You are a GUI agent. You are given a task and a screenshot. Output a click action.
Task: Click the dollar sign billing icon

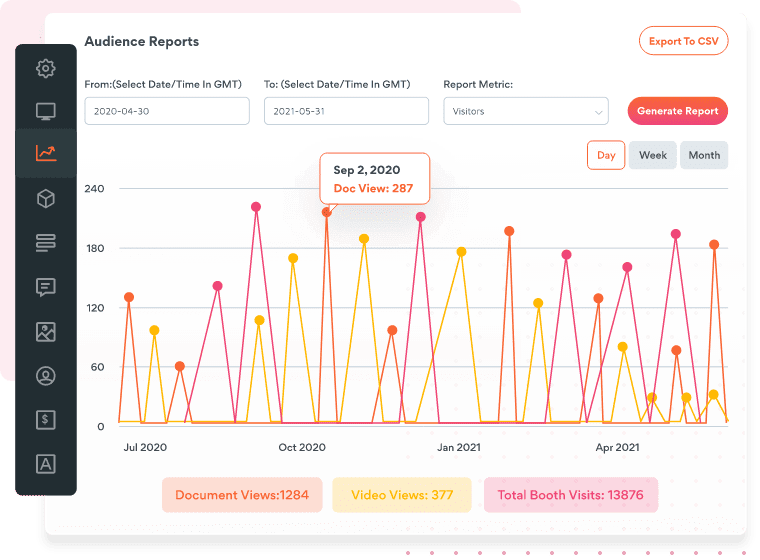click(x=45, y=420)
